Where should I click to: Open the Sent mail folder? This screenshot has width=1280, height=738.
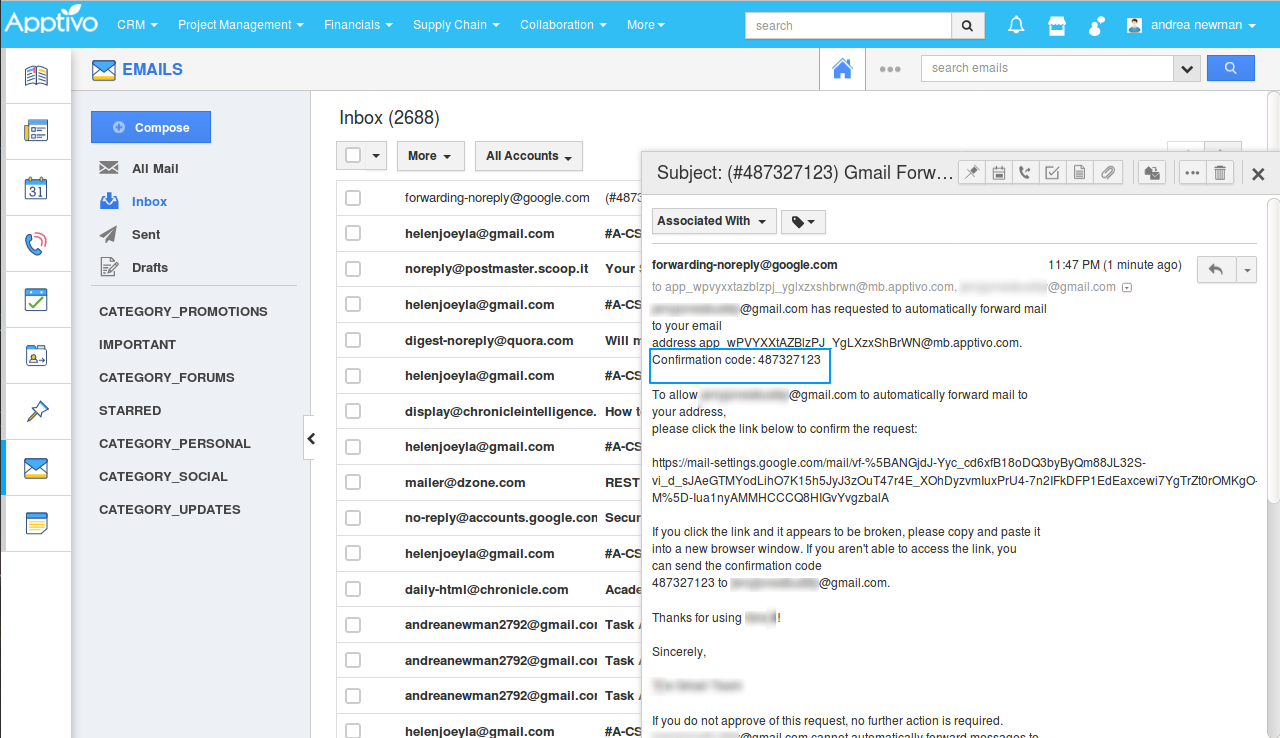click(146, 234)
